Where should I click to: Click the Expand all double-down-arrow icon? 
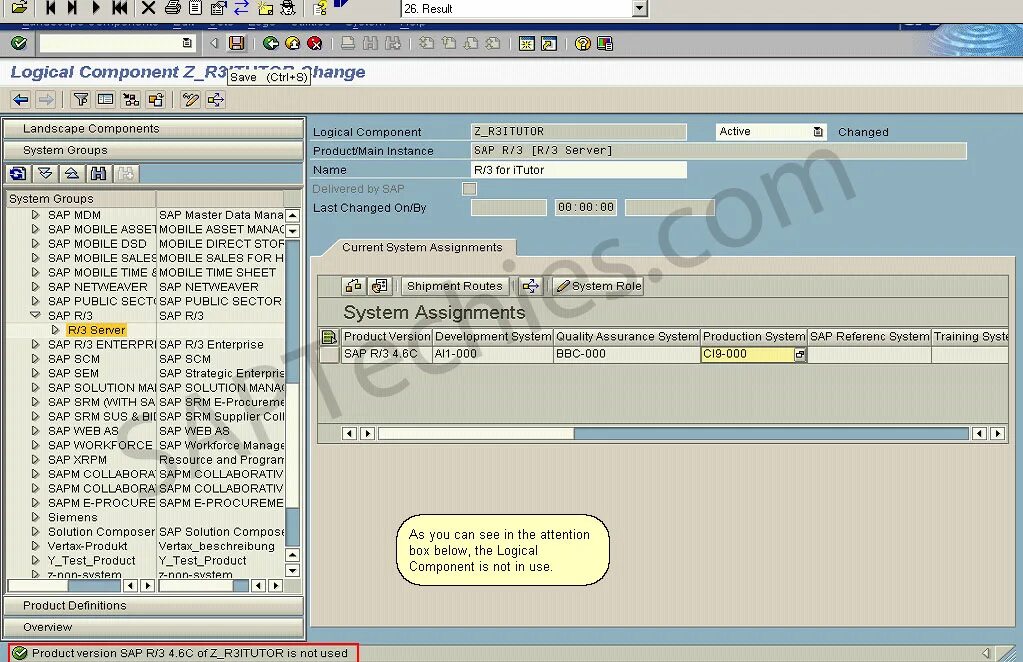pos(45,173)
